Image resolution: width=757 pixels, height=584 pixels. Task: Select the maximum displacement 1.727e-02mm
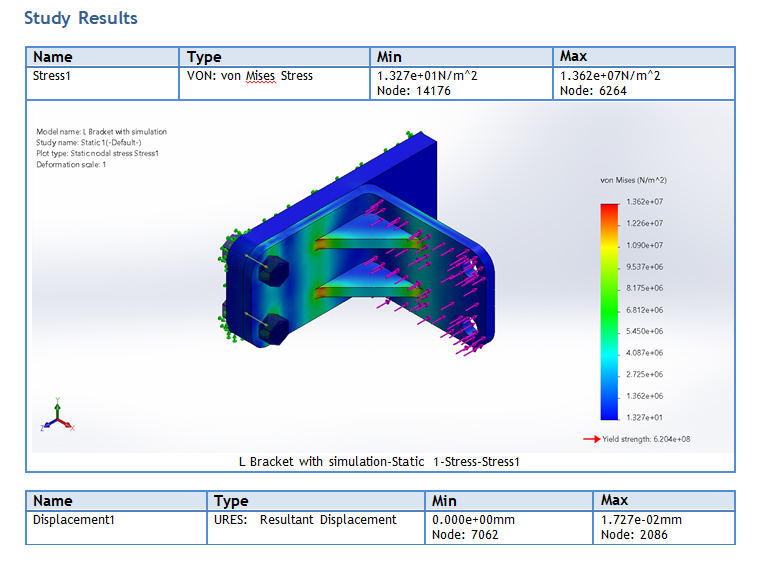click(x=641, y=520)
